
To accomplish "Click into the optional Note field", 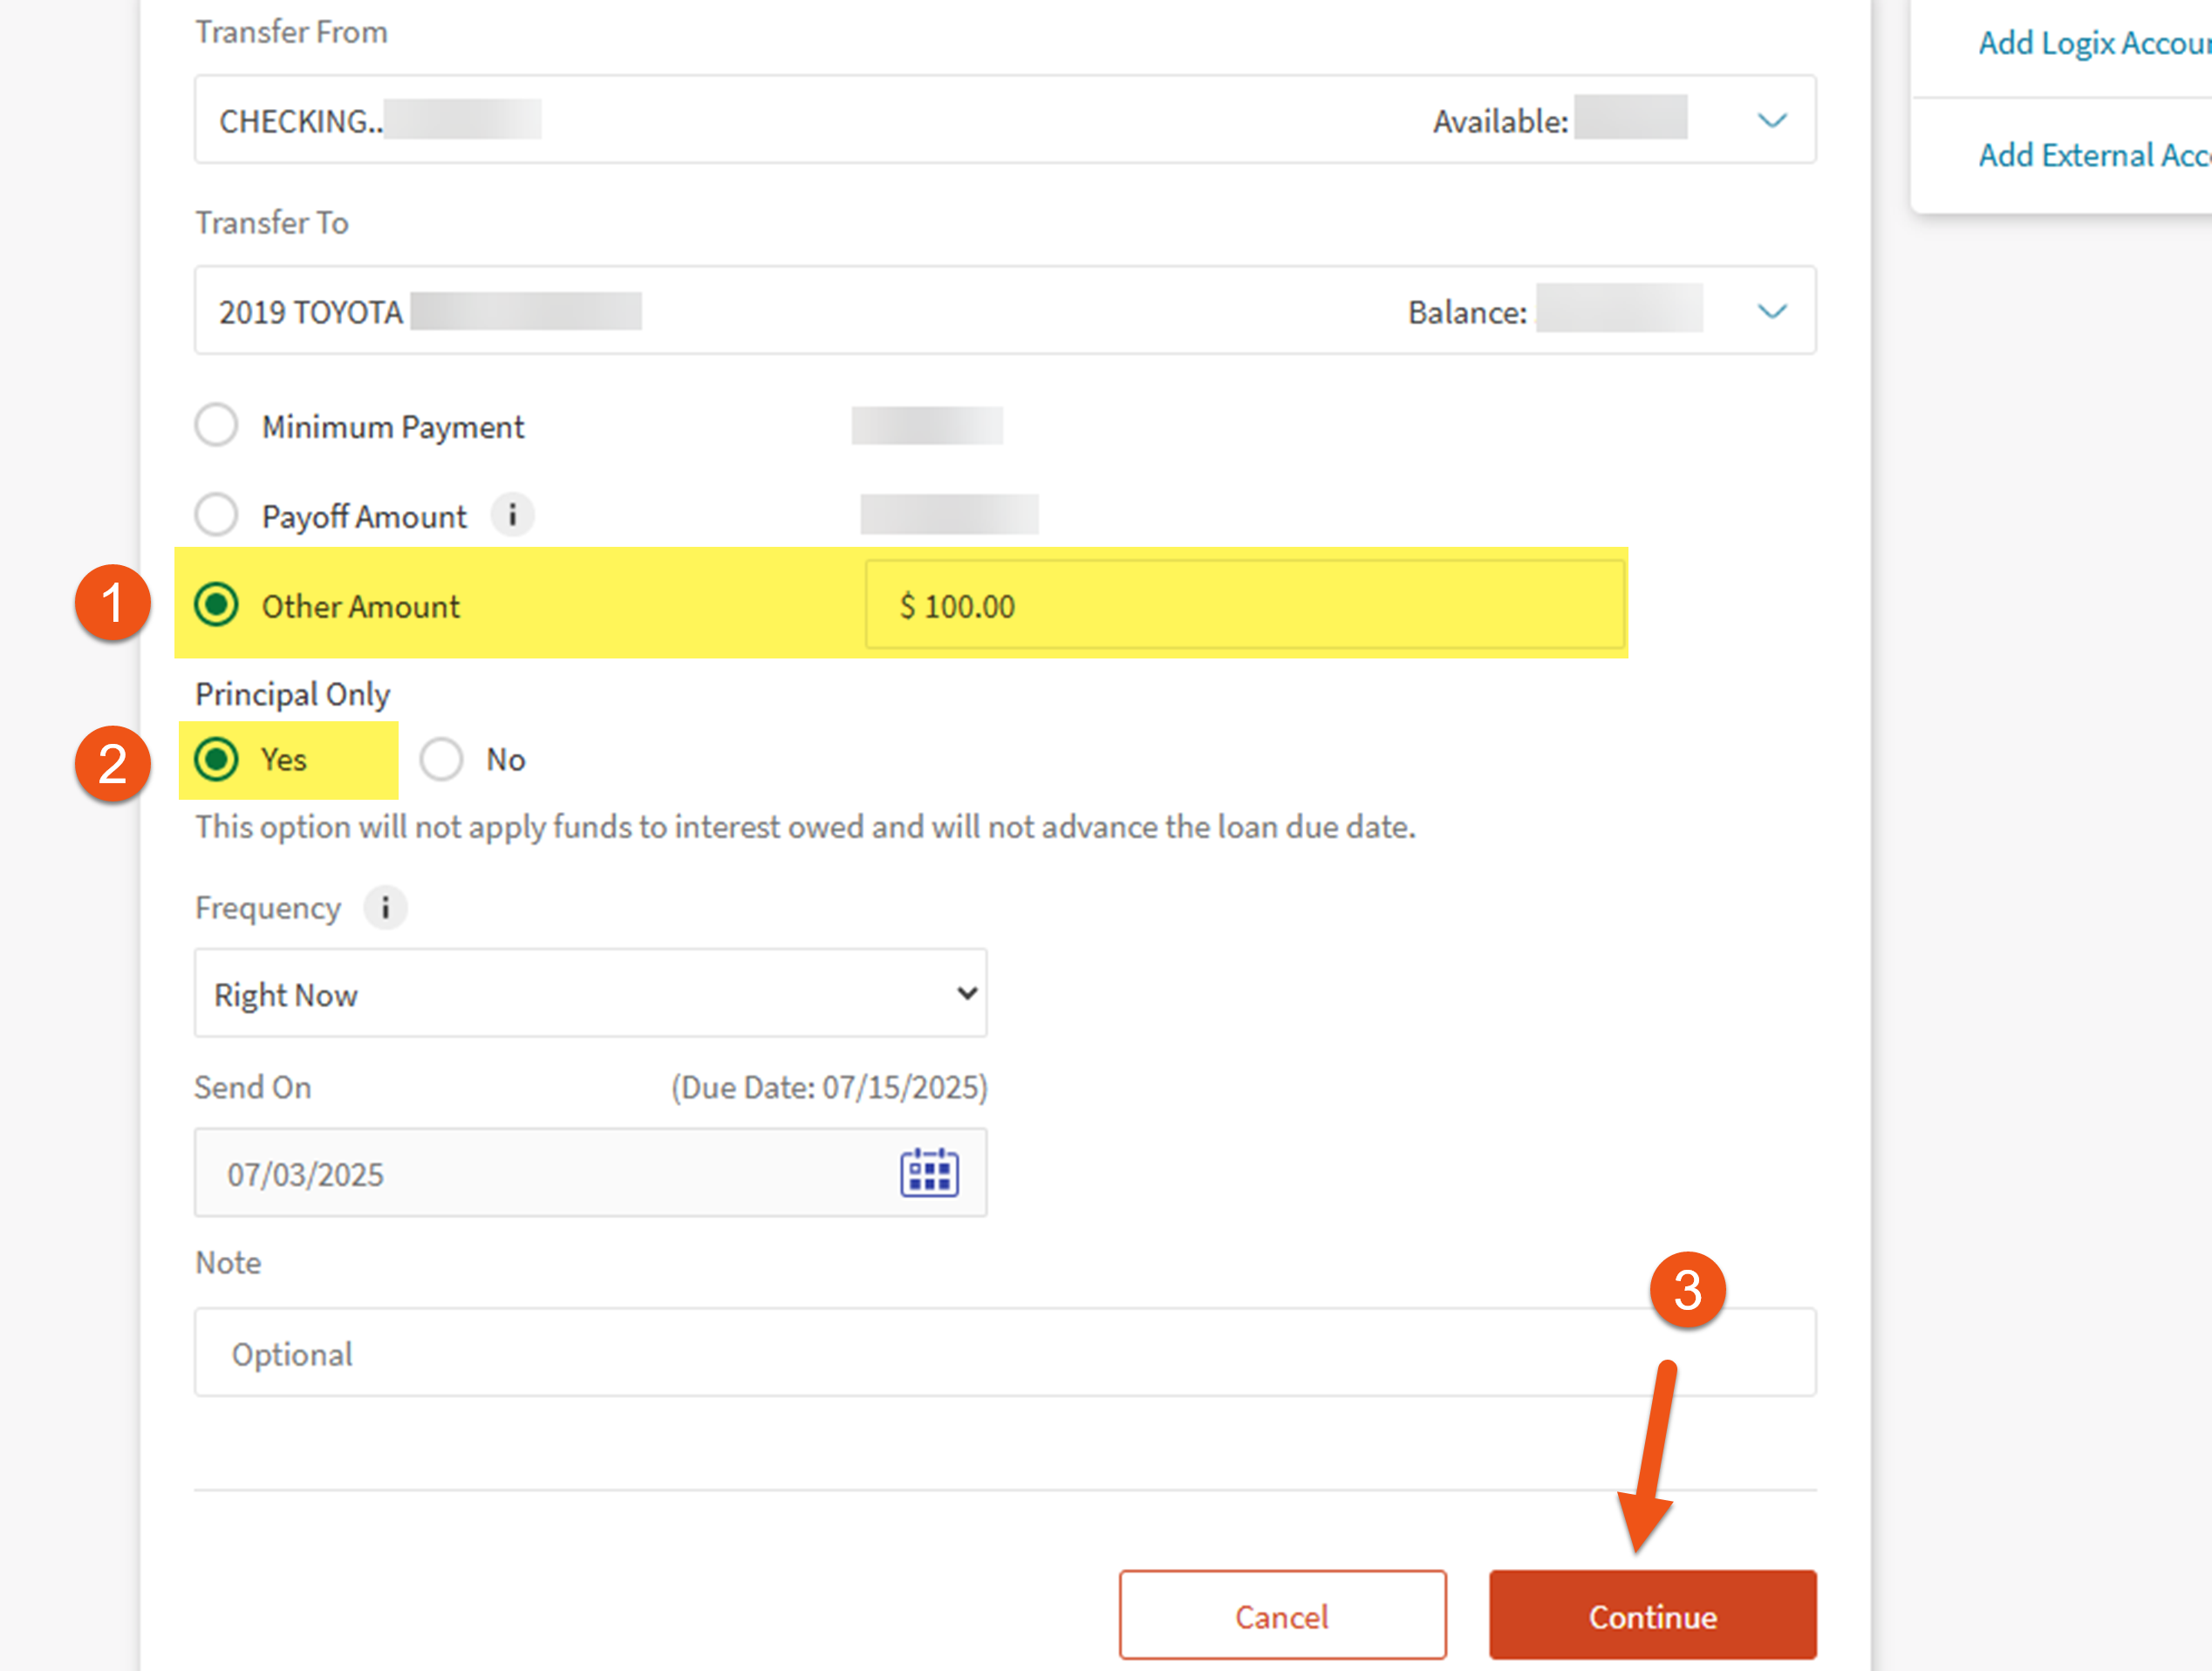I will click(1004, 1353).
